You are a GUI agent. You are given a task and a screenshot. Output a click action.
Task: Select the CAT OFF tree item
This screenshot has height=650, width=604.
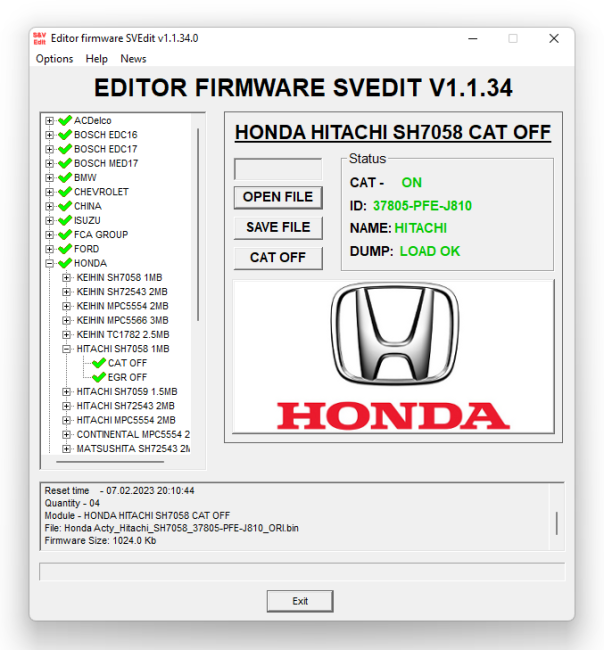[x=127, y=363]
